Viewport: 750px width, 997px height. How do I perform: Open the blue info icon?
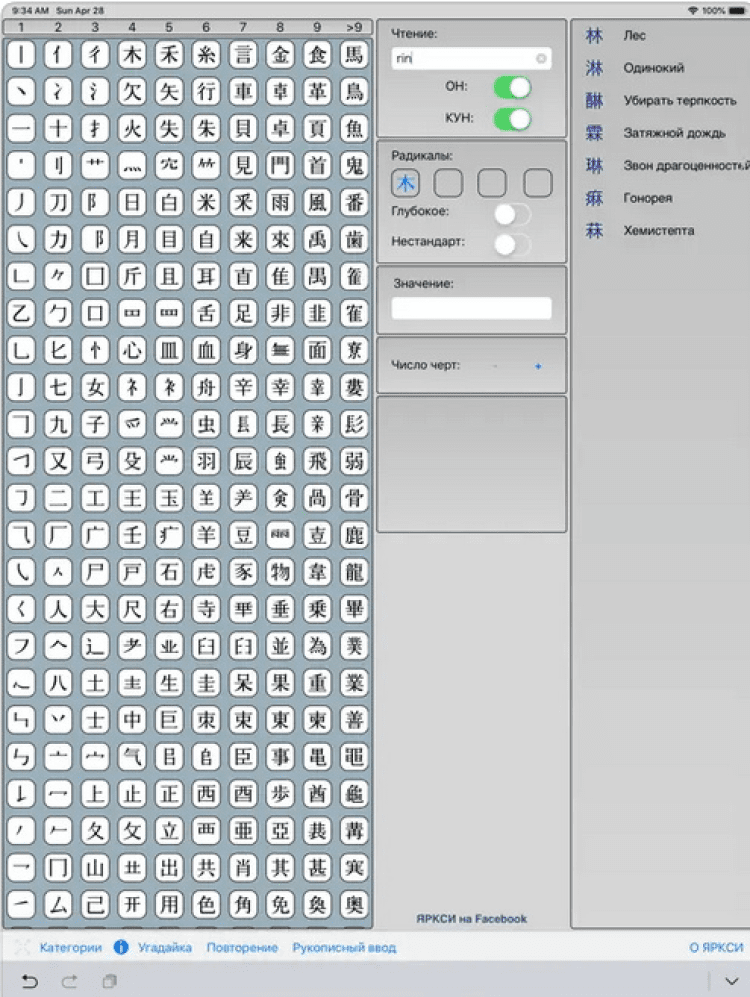121,947
